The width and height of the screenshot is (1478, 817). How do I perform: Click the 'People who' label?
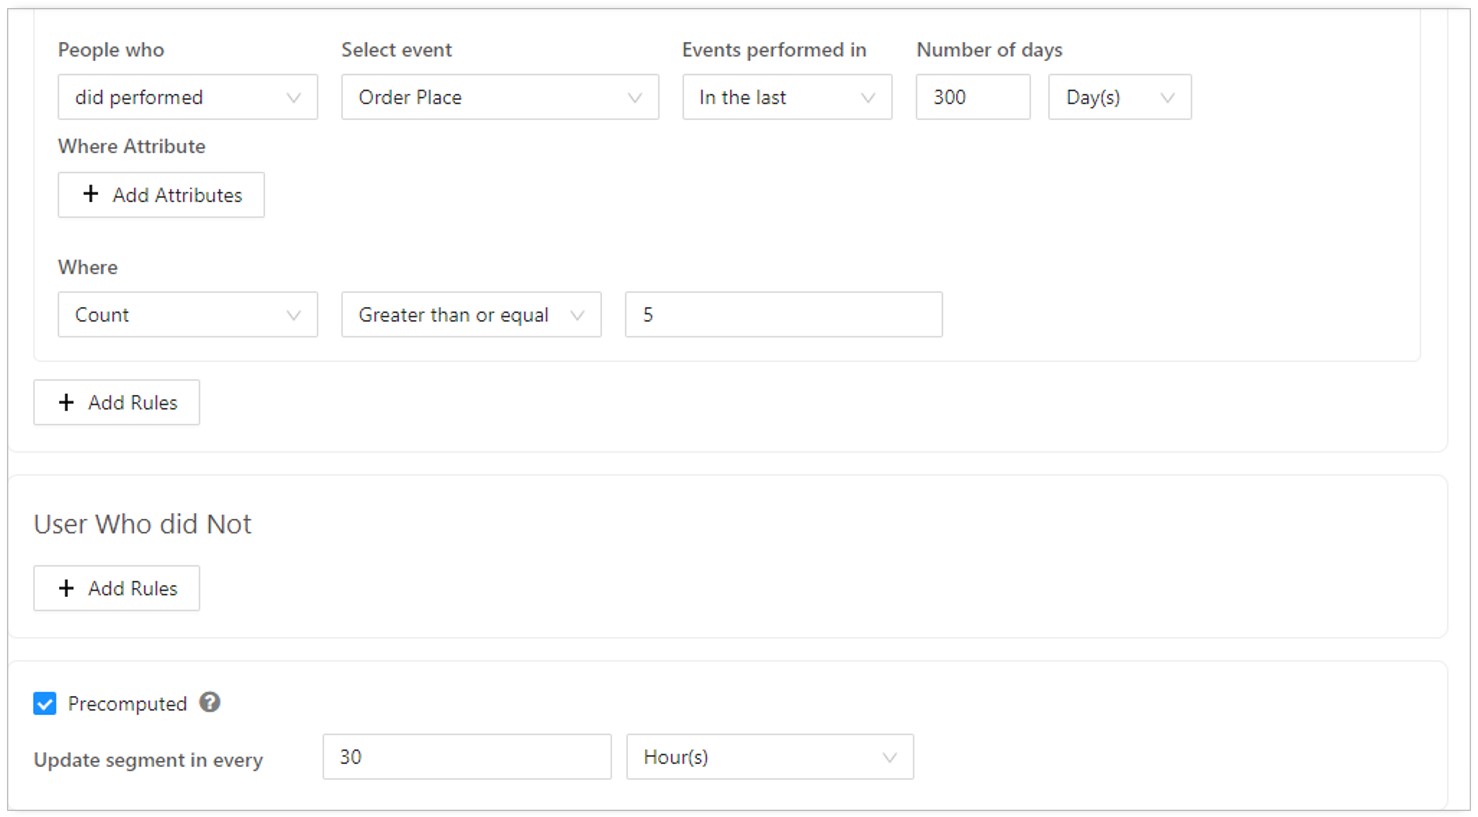coord(111,50)
